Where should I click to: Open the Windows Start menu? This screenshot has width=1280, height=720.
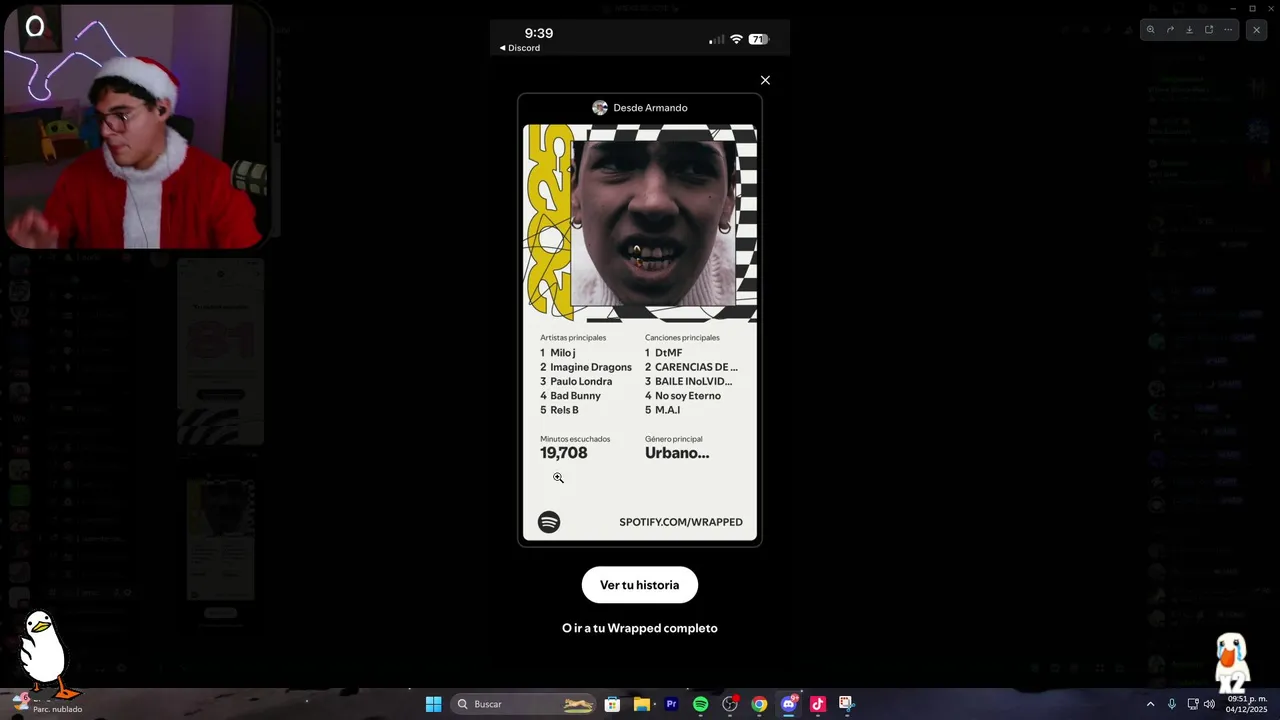pos(433,704)
